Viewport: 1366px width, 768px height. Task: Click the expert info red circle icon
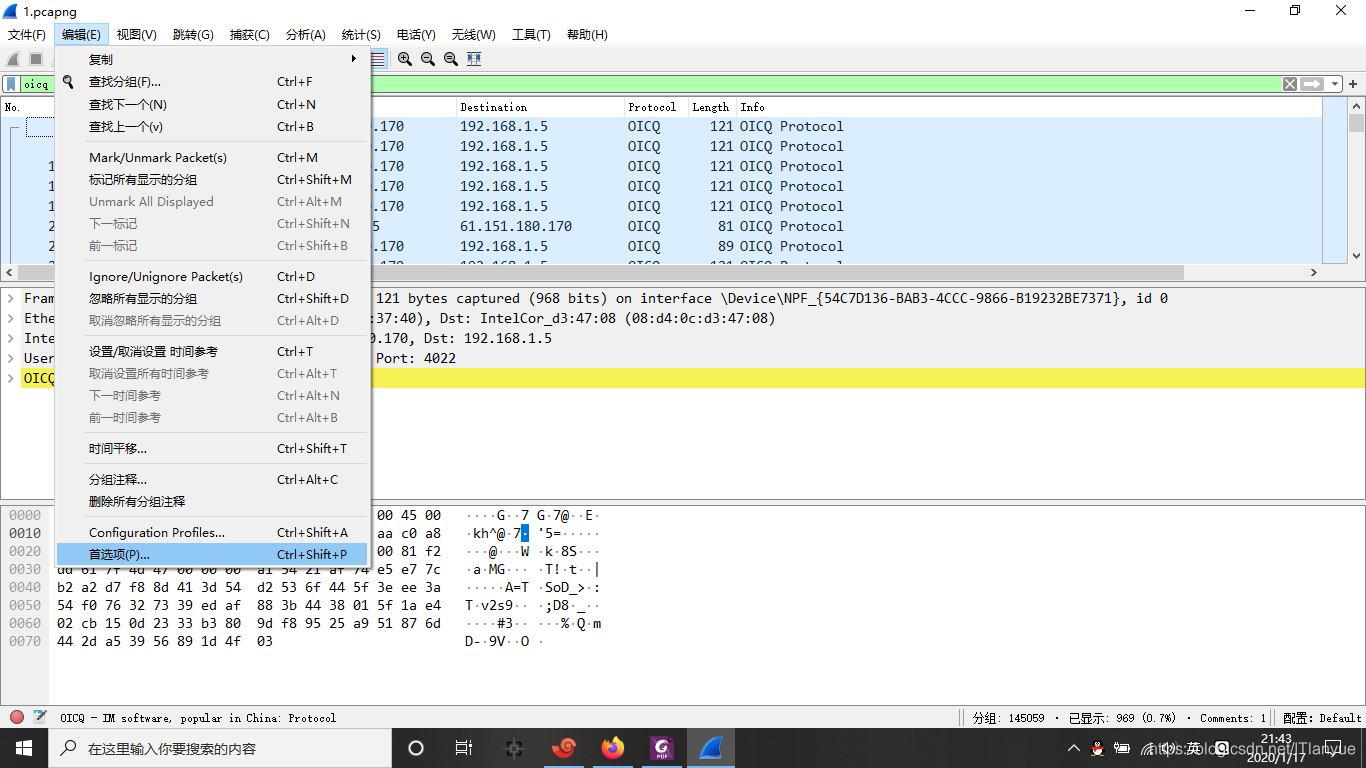[17, 717]
